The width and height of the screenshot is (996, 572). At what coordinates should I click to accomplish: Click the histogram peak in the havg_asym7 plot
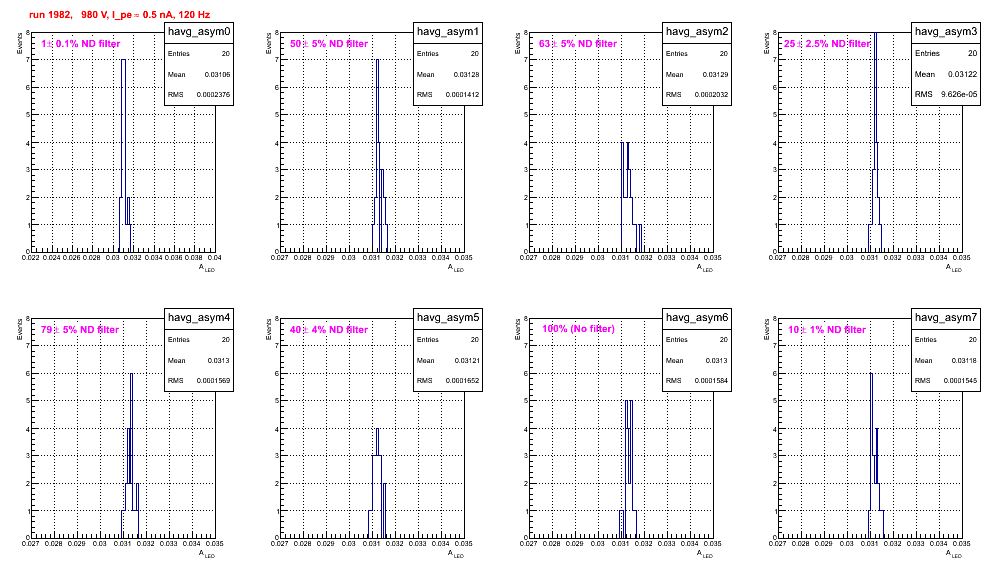click(x=871, y=374)
